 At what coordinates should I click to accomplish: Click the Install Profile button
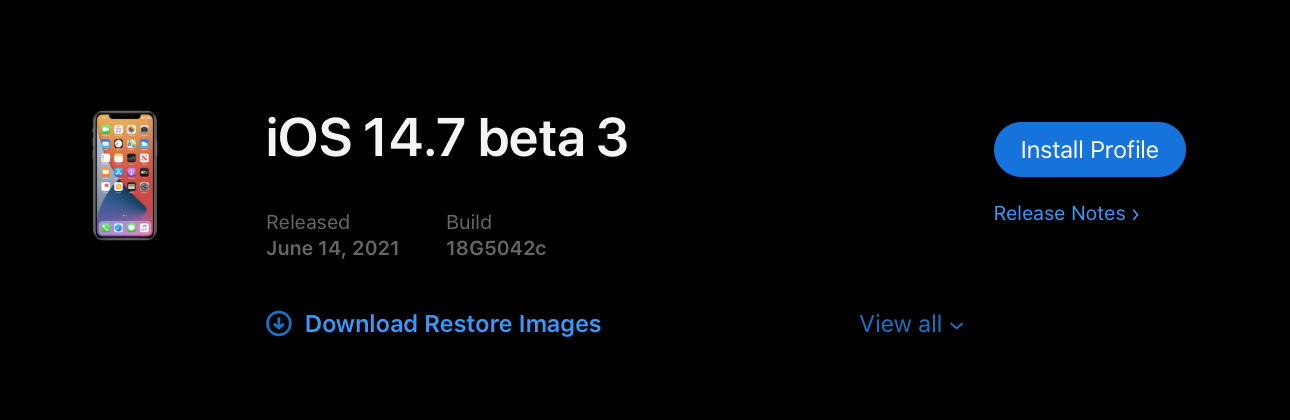[1089, 150]
